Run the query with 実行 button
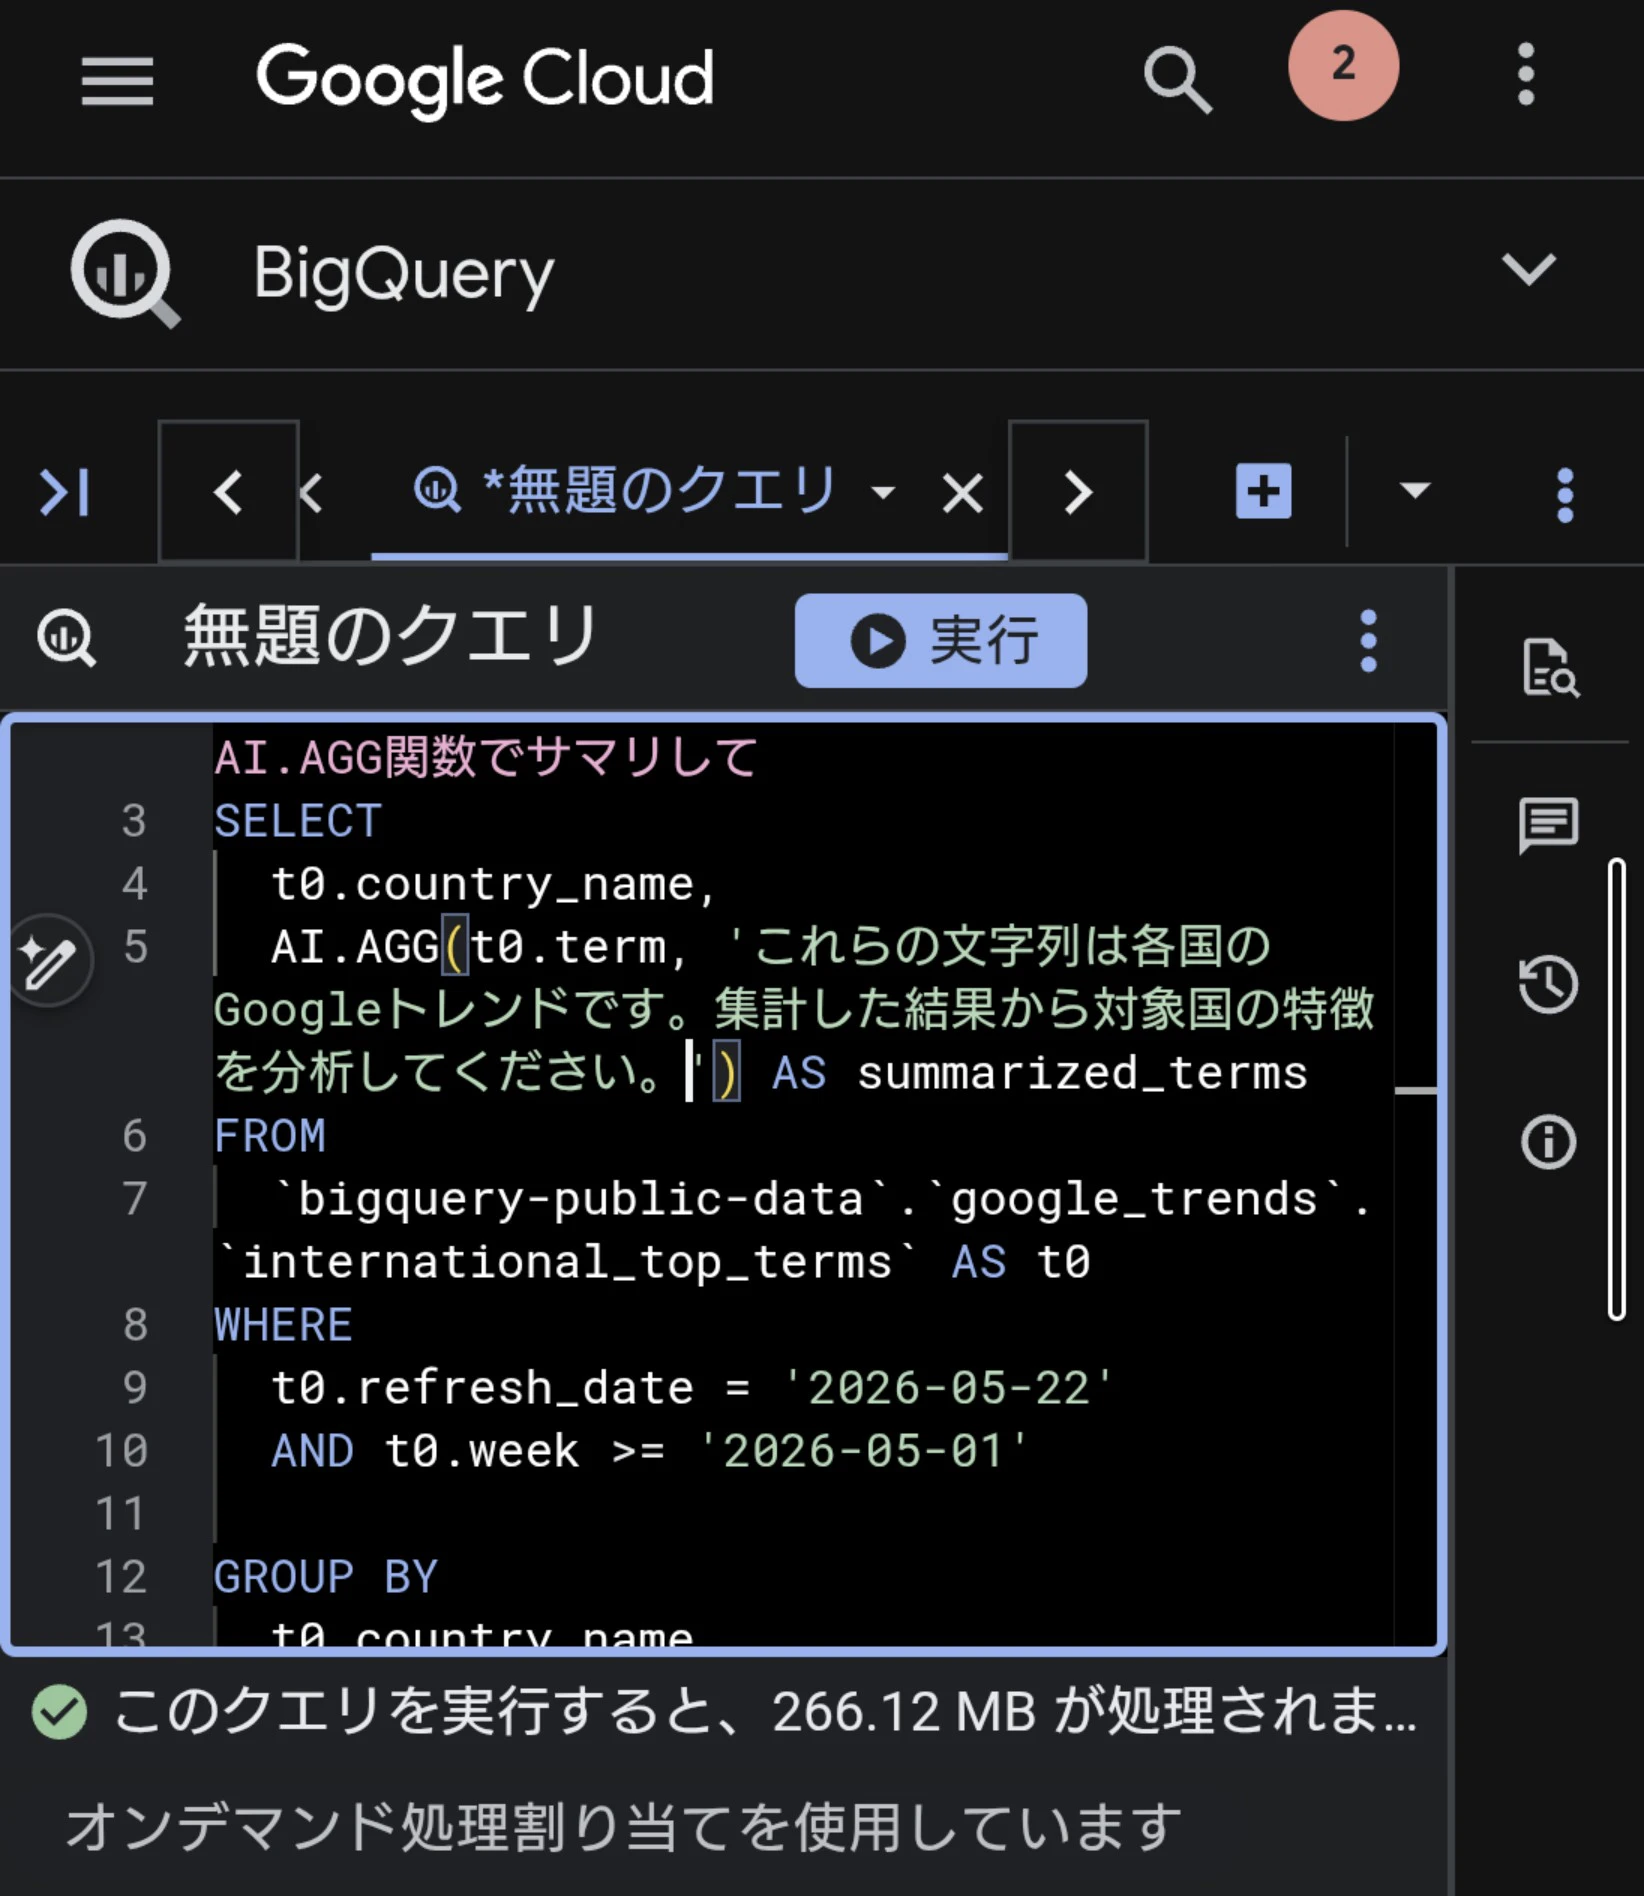 tap(940, 640)
